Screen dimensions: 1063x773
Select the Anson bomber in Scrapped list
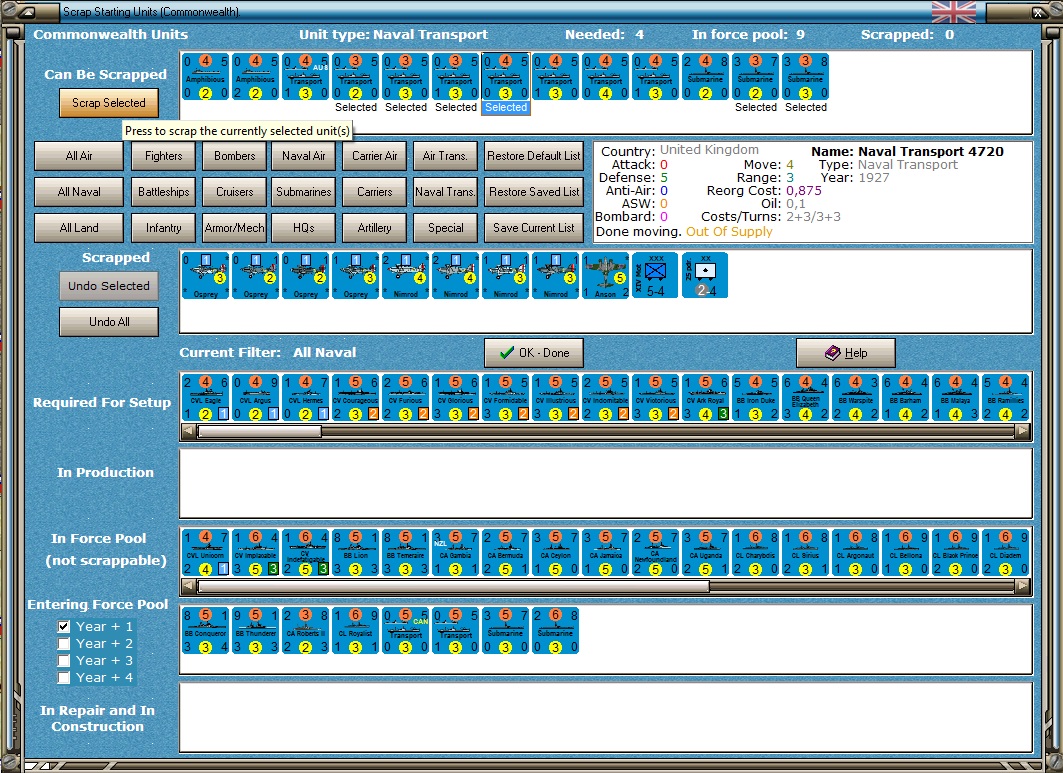[606, 275]
